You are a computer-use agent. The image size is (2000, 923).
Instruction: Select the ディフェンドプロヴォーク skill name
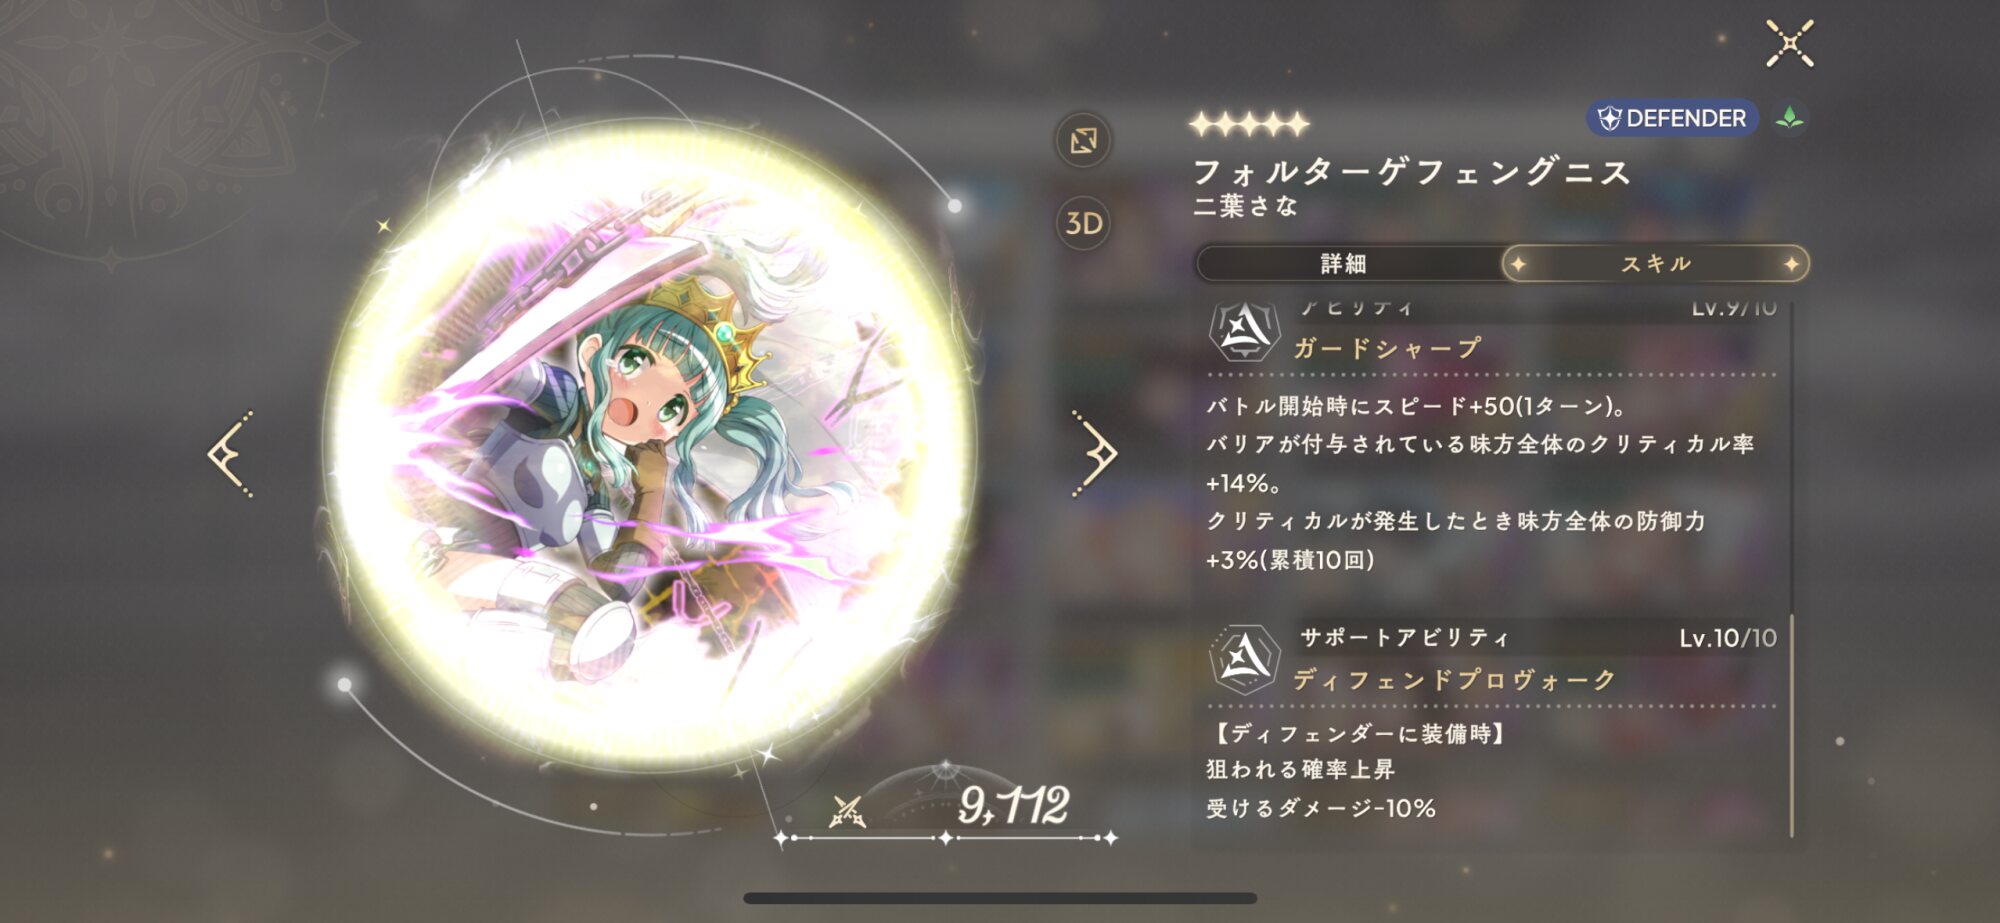(1454, 680)
